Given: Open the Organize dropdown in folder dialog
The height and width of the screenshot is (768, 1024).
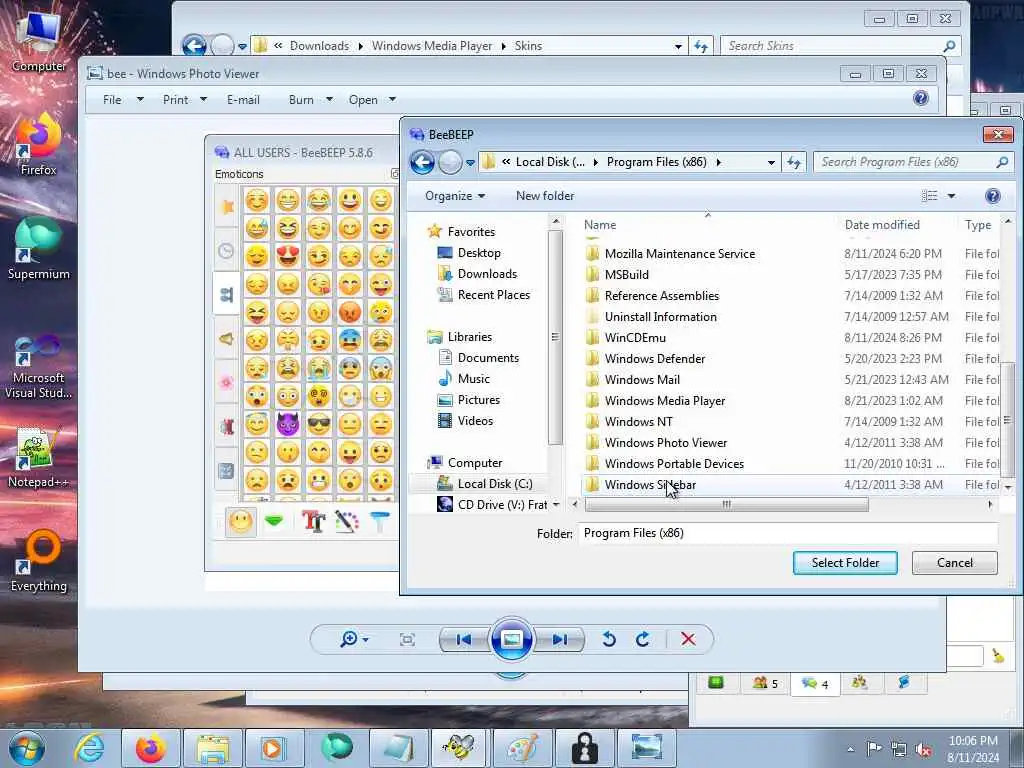Looking at the screenshot, I should click(455, 196).
